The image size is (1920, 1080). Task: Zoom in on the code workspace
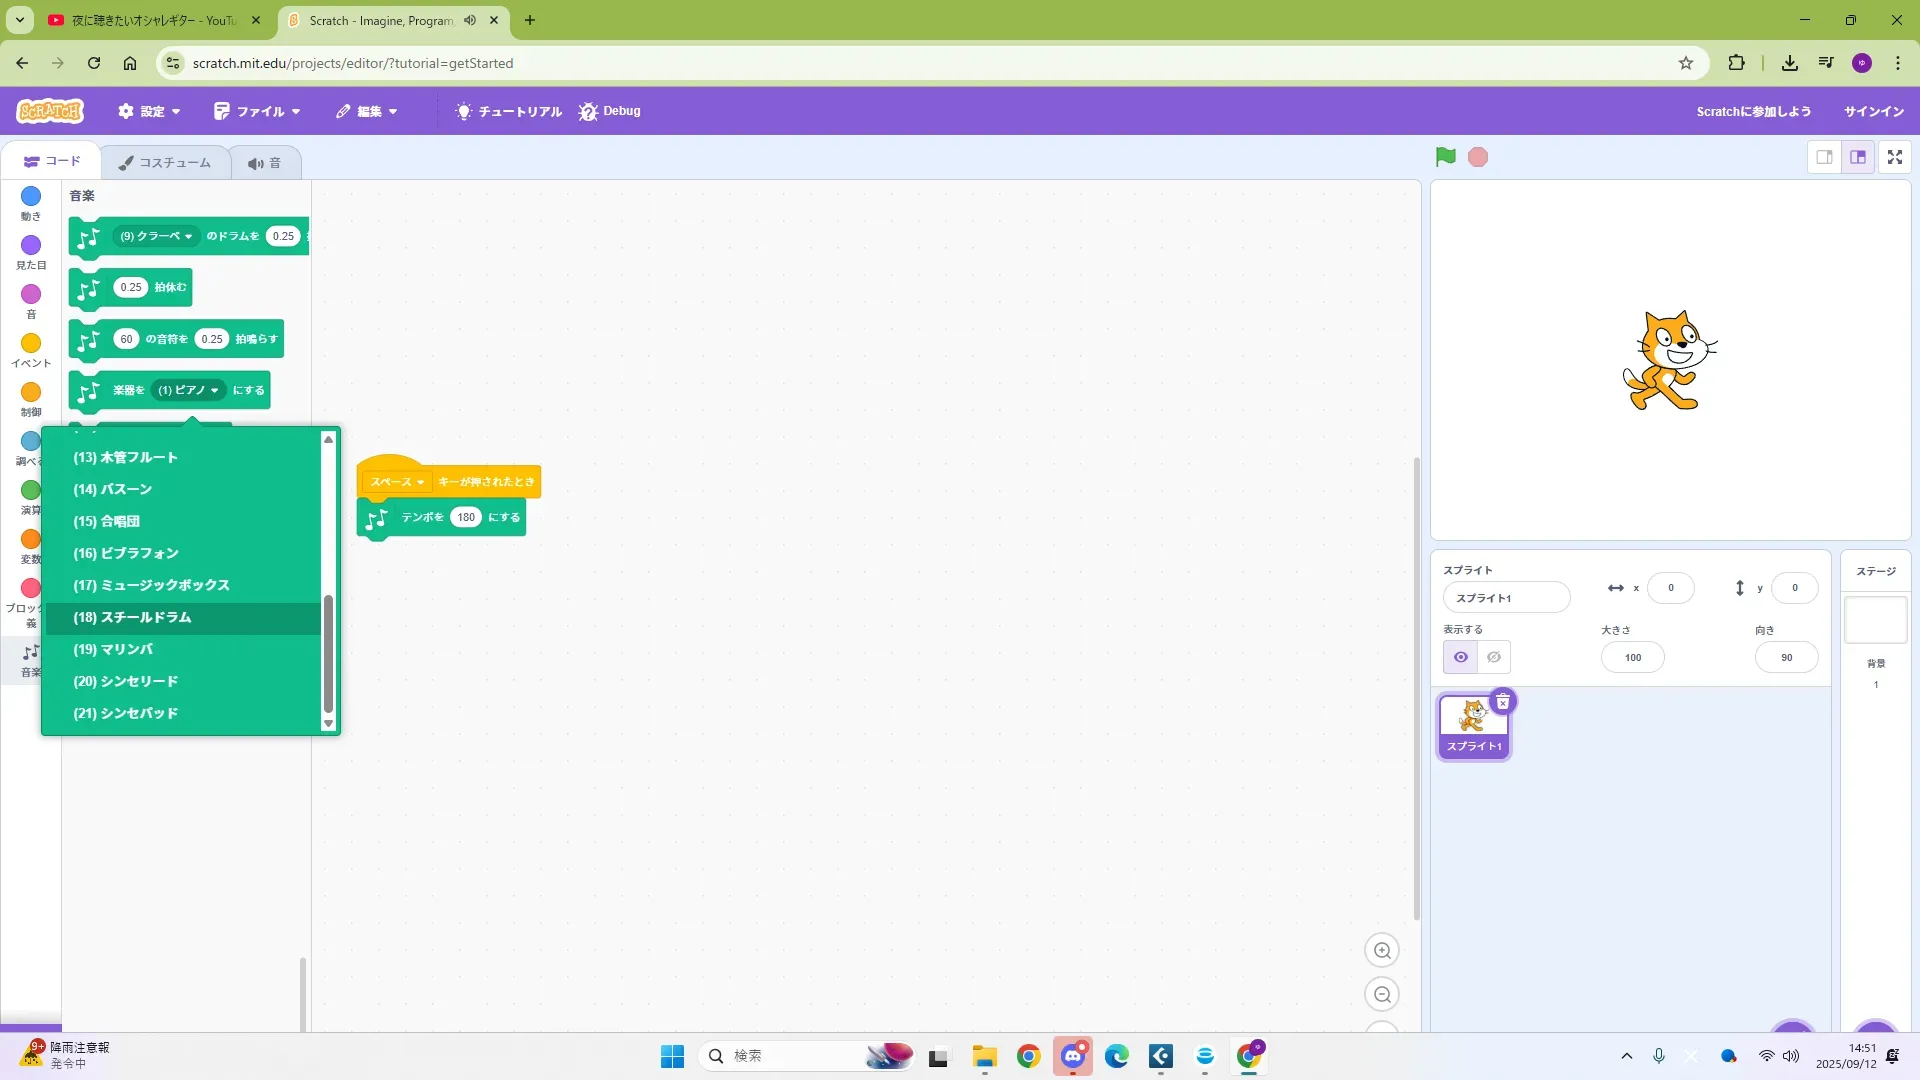(1382, 951)
